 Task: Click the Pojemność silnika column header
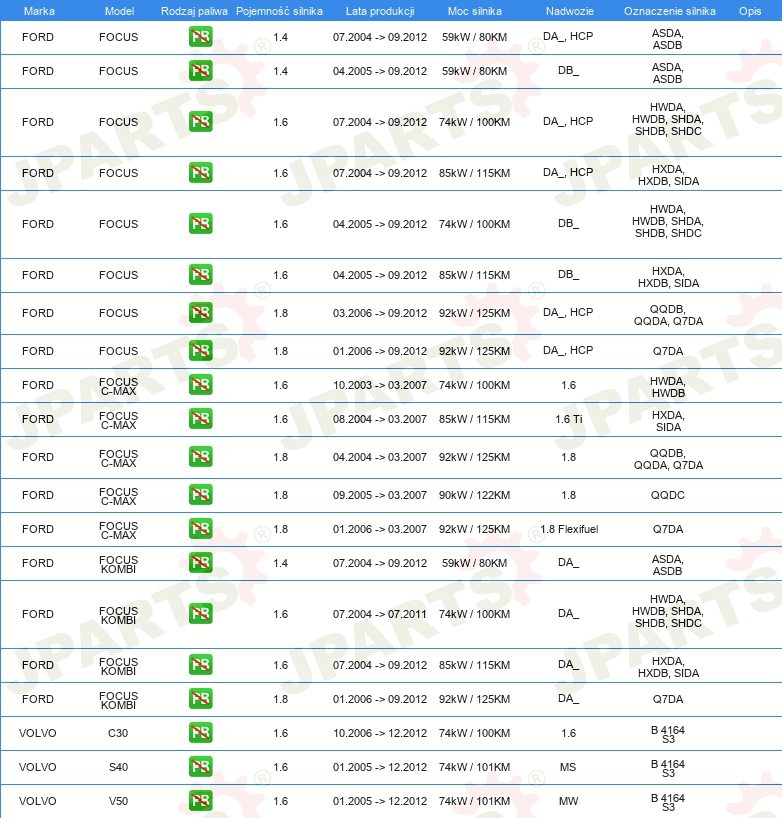click(x=279, y=11)
